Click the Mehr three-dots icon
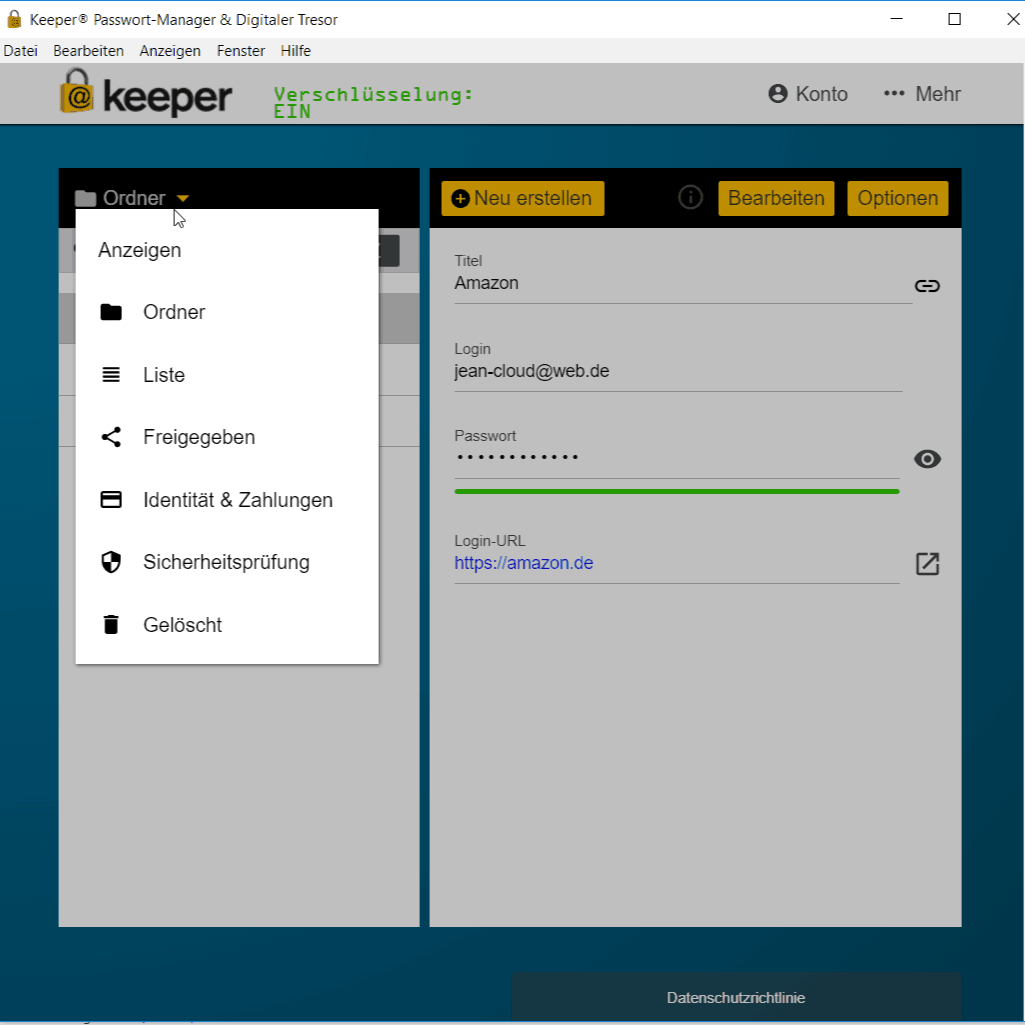1025x1025 pixels. click(894, 93)
